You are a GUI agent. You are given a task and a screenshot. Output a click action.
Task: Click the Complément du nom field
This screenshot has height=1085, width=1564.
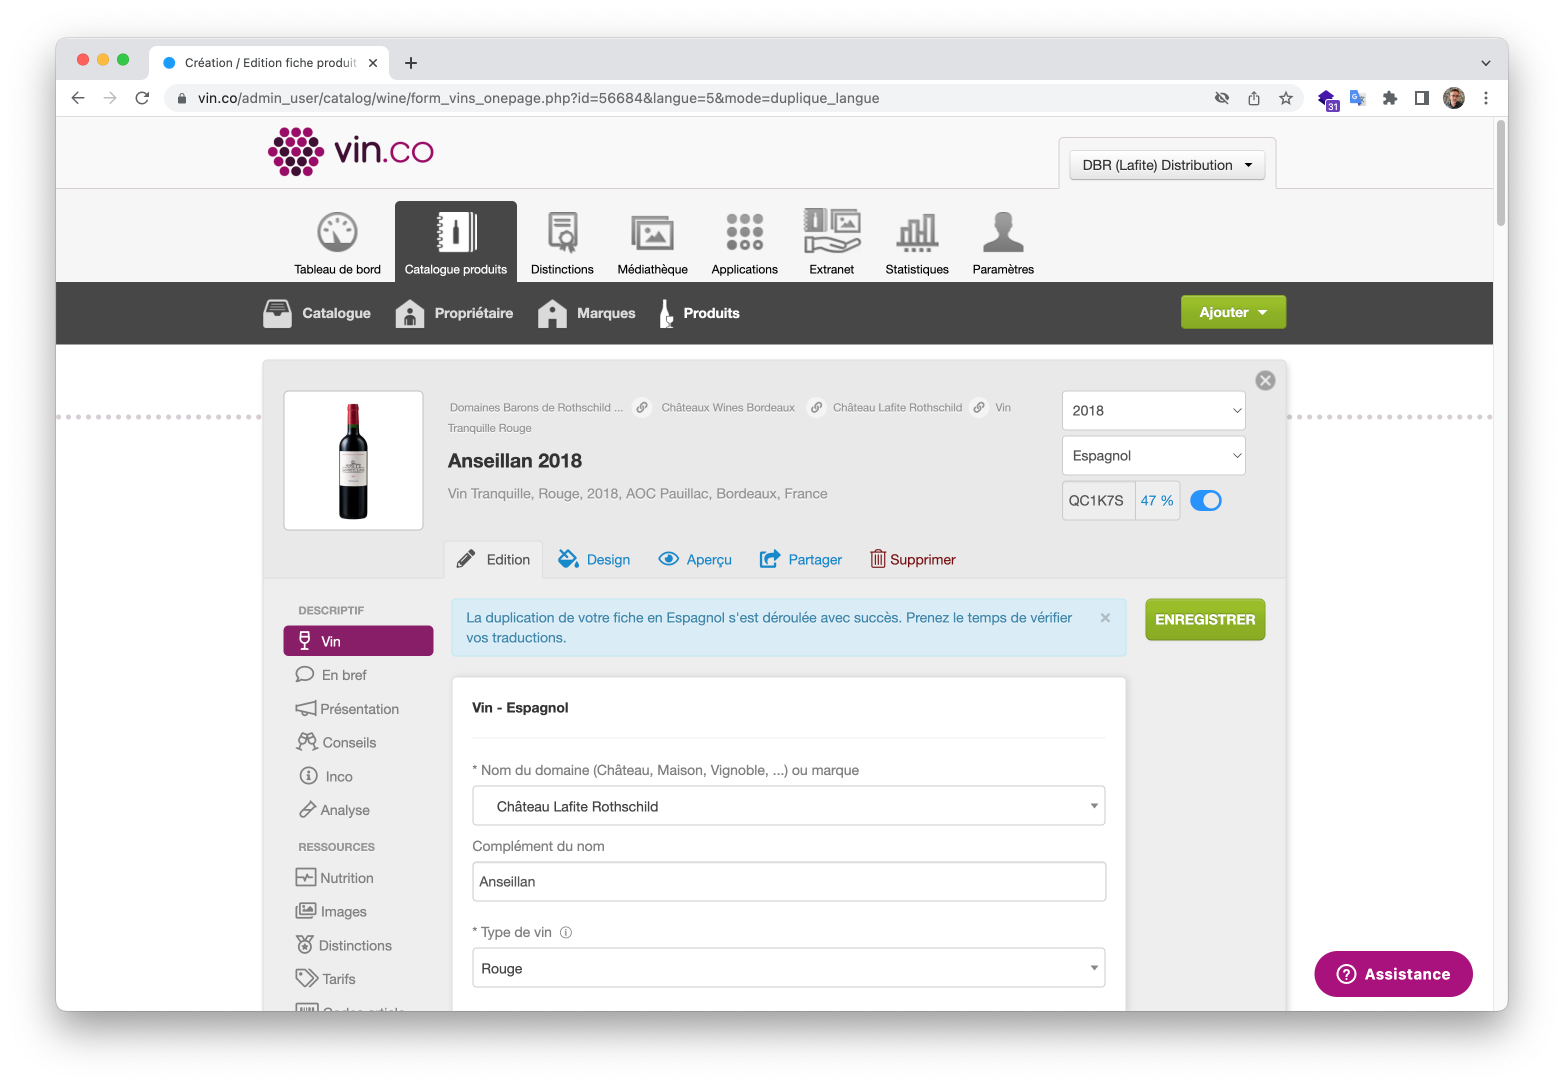point(788,881)
